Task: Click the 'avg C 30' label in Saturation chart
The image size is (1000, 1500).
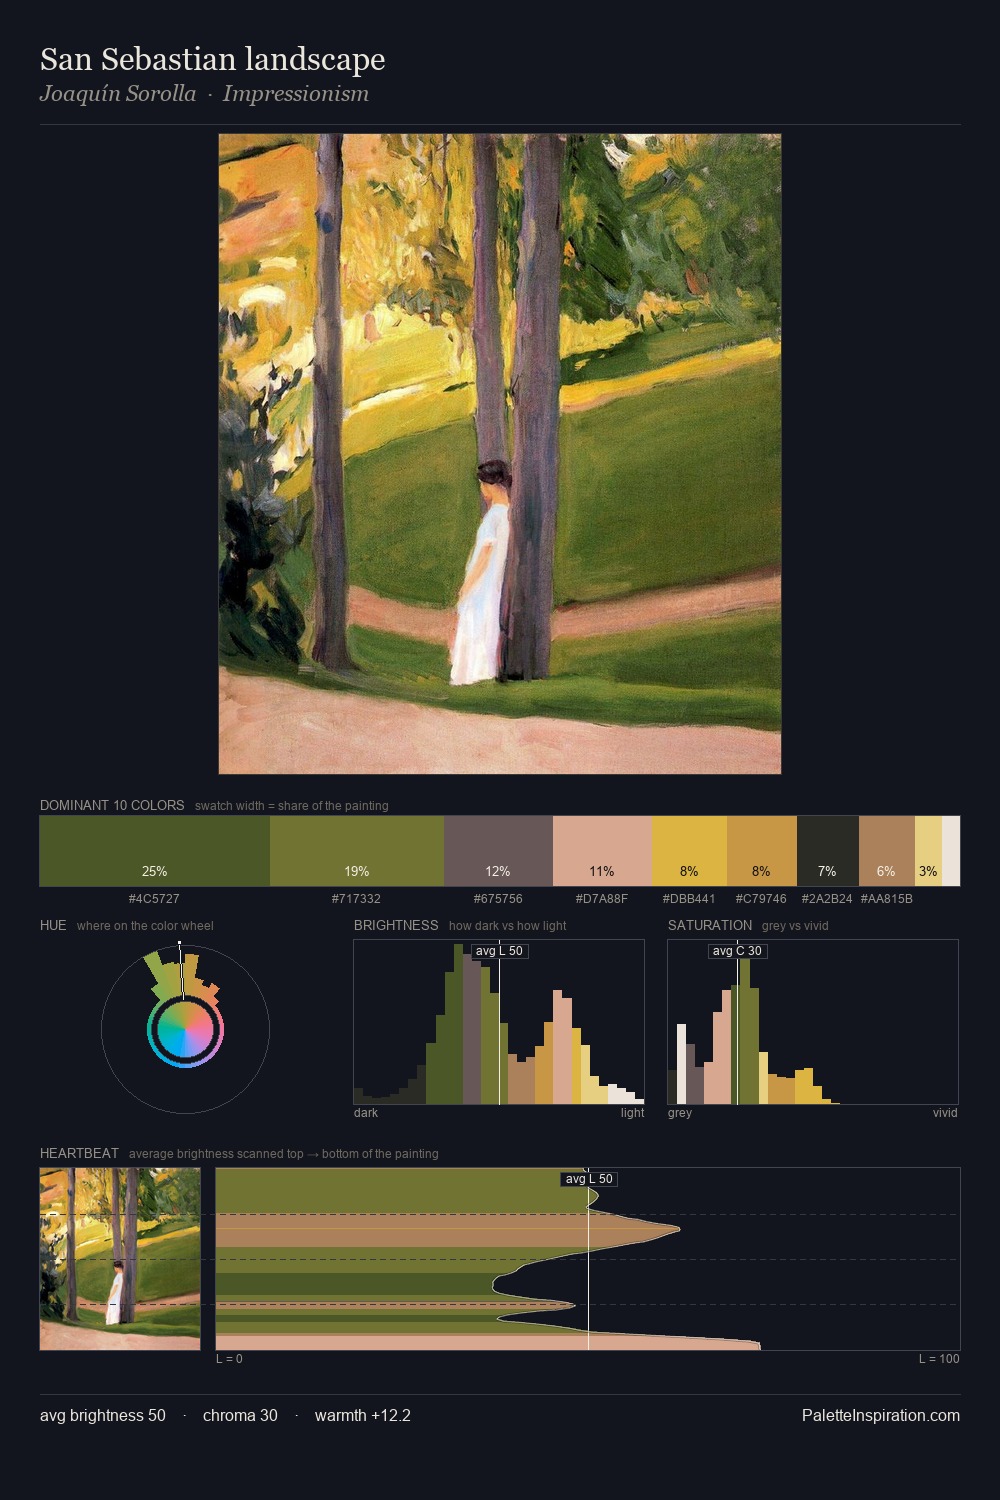Action: click(x=737, y=951)
